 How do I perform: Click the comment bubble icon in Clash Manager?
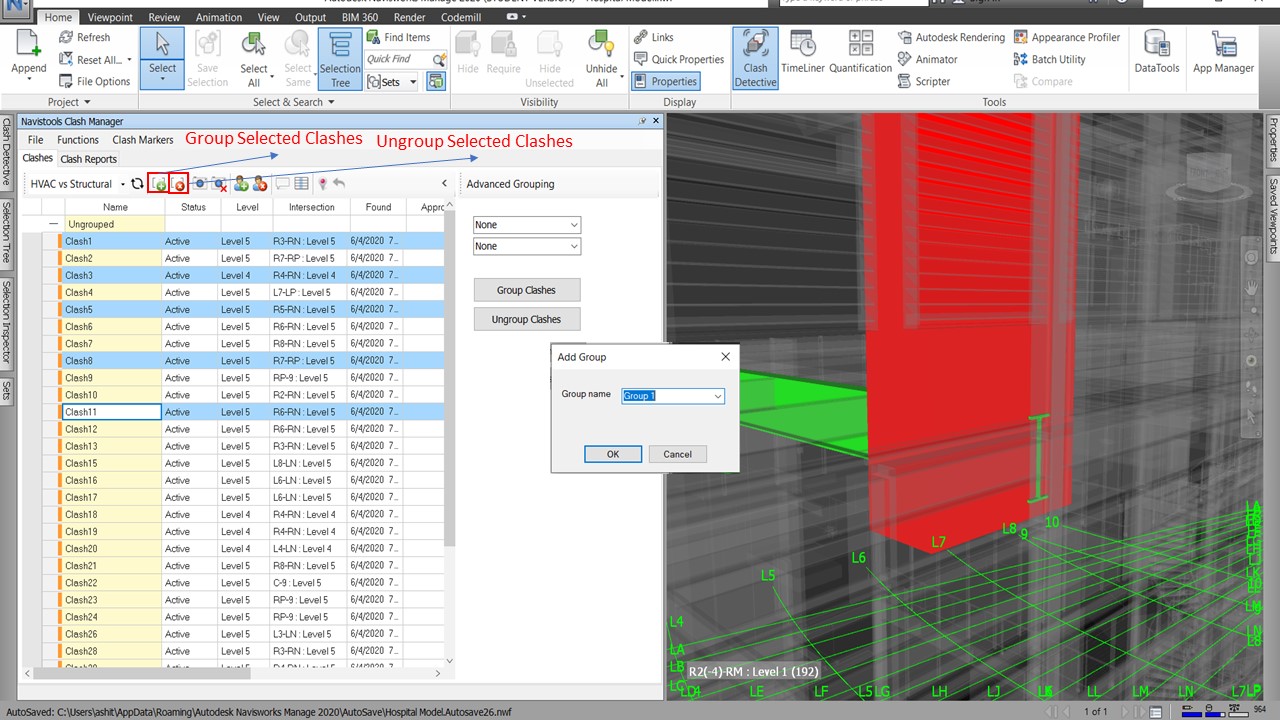click(283, 184)
